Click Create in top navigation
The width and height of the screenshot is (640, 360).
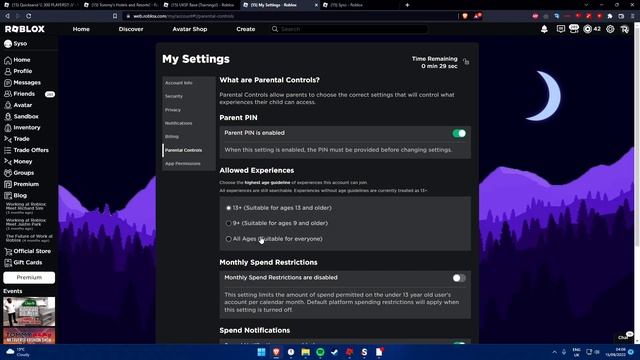[246, 29]
